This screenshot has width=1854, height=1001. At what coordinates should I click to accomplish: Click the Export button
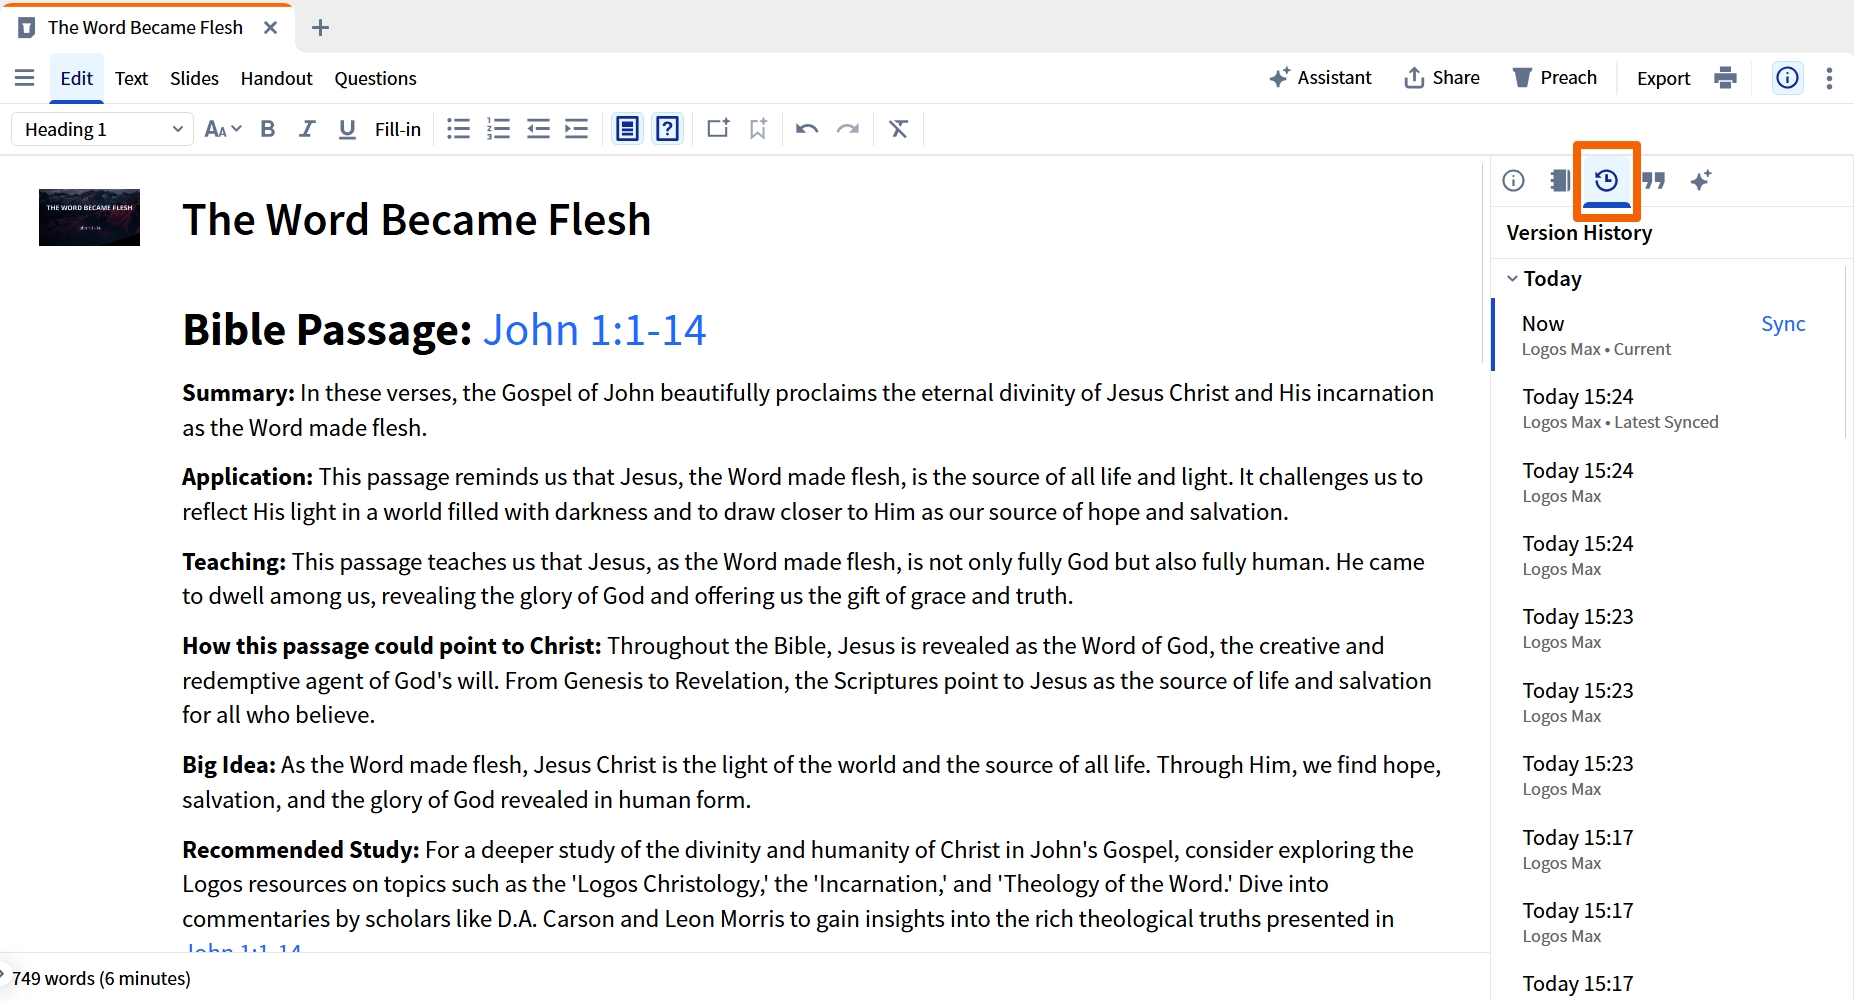point(1663,78)
